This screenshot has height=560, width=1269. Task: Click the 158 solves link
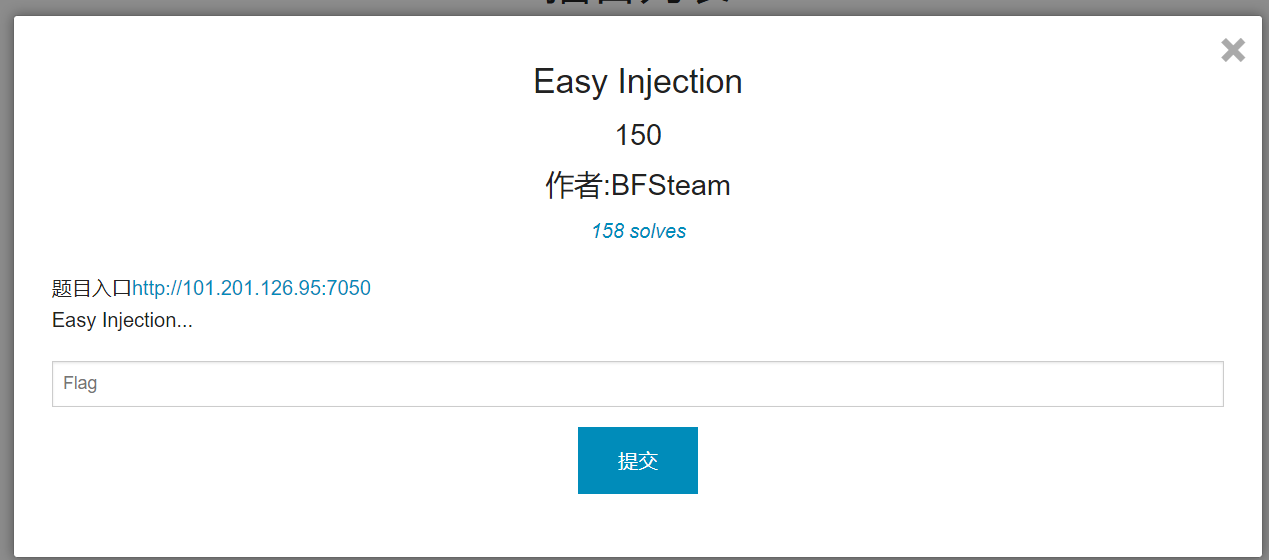coord(638,231)
